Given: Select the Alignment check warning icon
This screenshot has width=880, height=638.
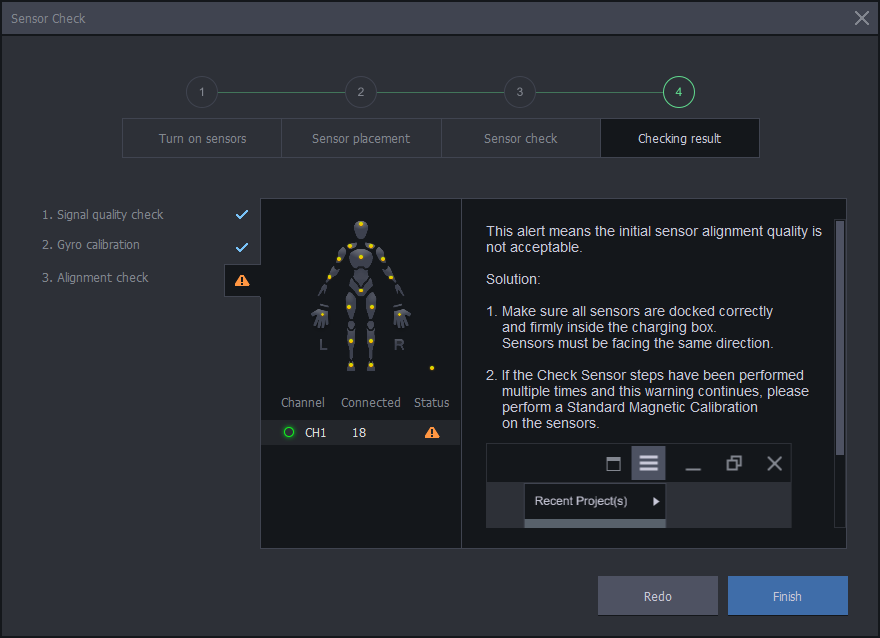Looking at the screenshot, I should point(242,281).
